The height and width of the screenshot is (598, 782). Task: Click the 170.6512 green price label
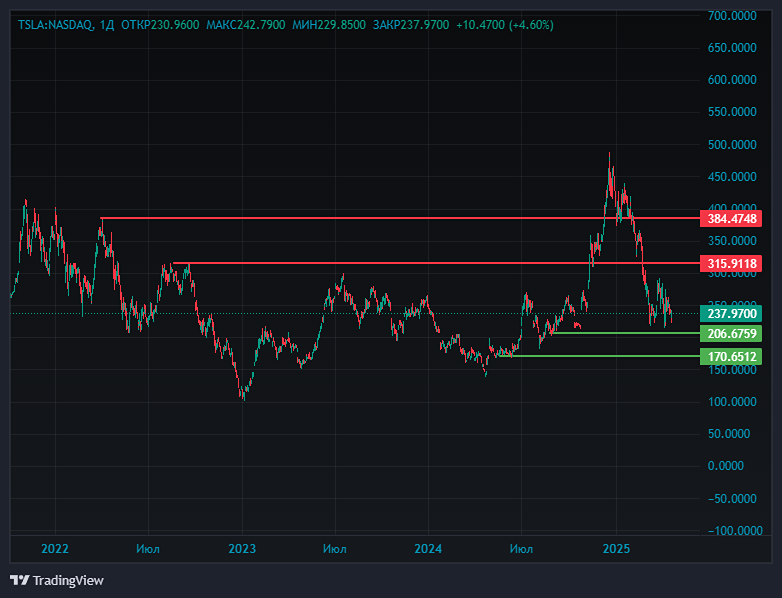pyautogui.click(x=731, y=357)
